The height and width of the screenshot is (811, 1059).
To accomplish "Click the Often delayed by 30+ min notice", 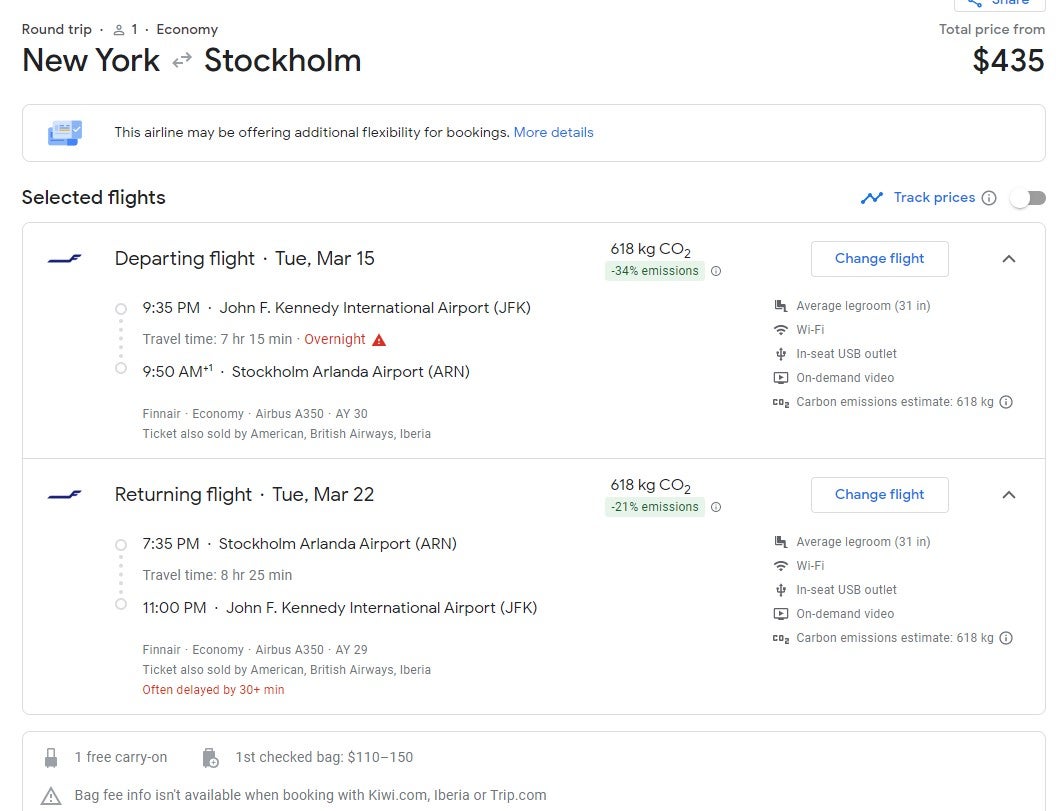I will pos(213,690).
